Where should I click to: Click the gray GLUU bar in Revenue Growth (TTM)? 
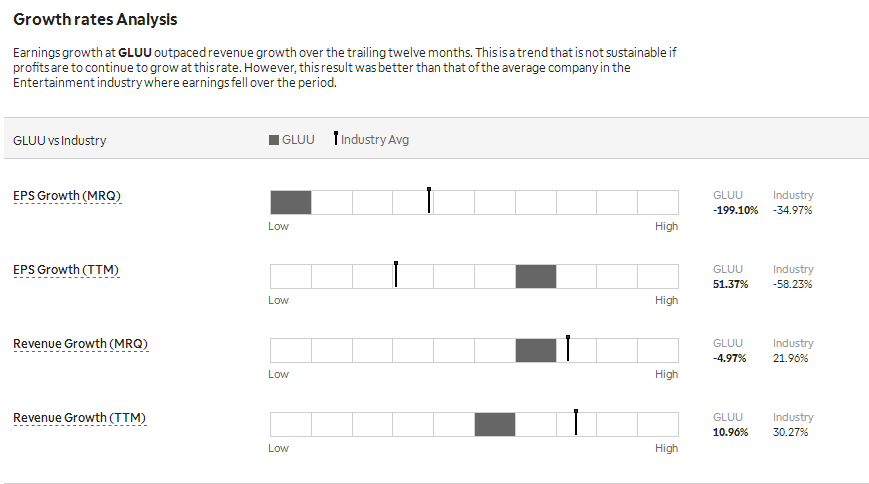[x=495, y=424]
